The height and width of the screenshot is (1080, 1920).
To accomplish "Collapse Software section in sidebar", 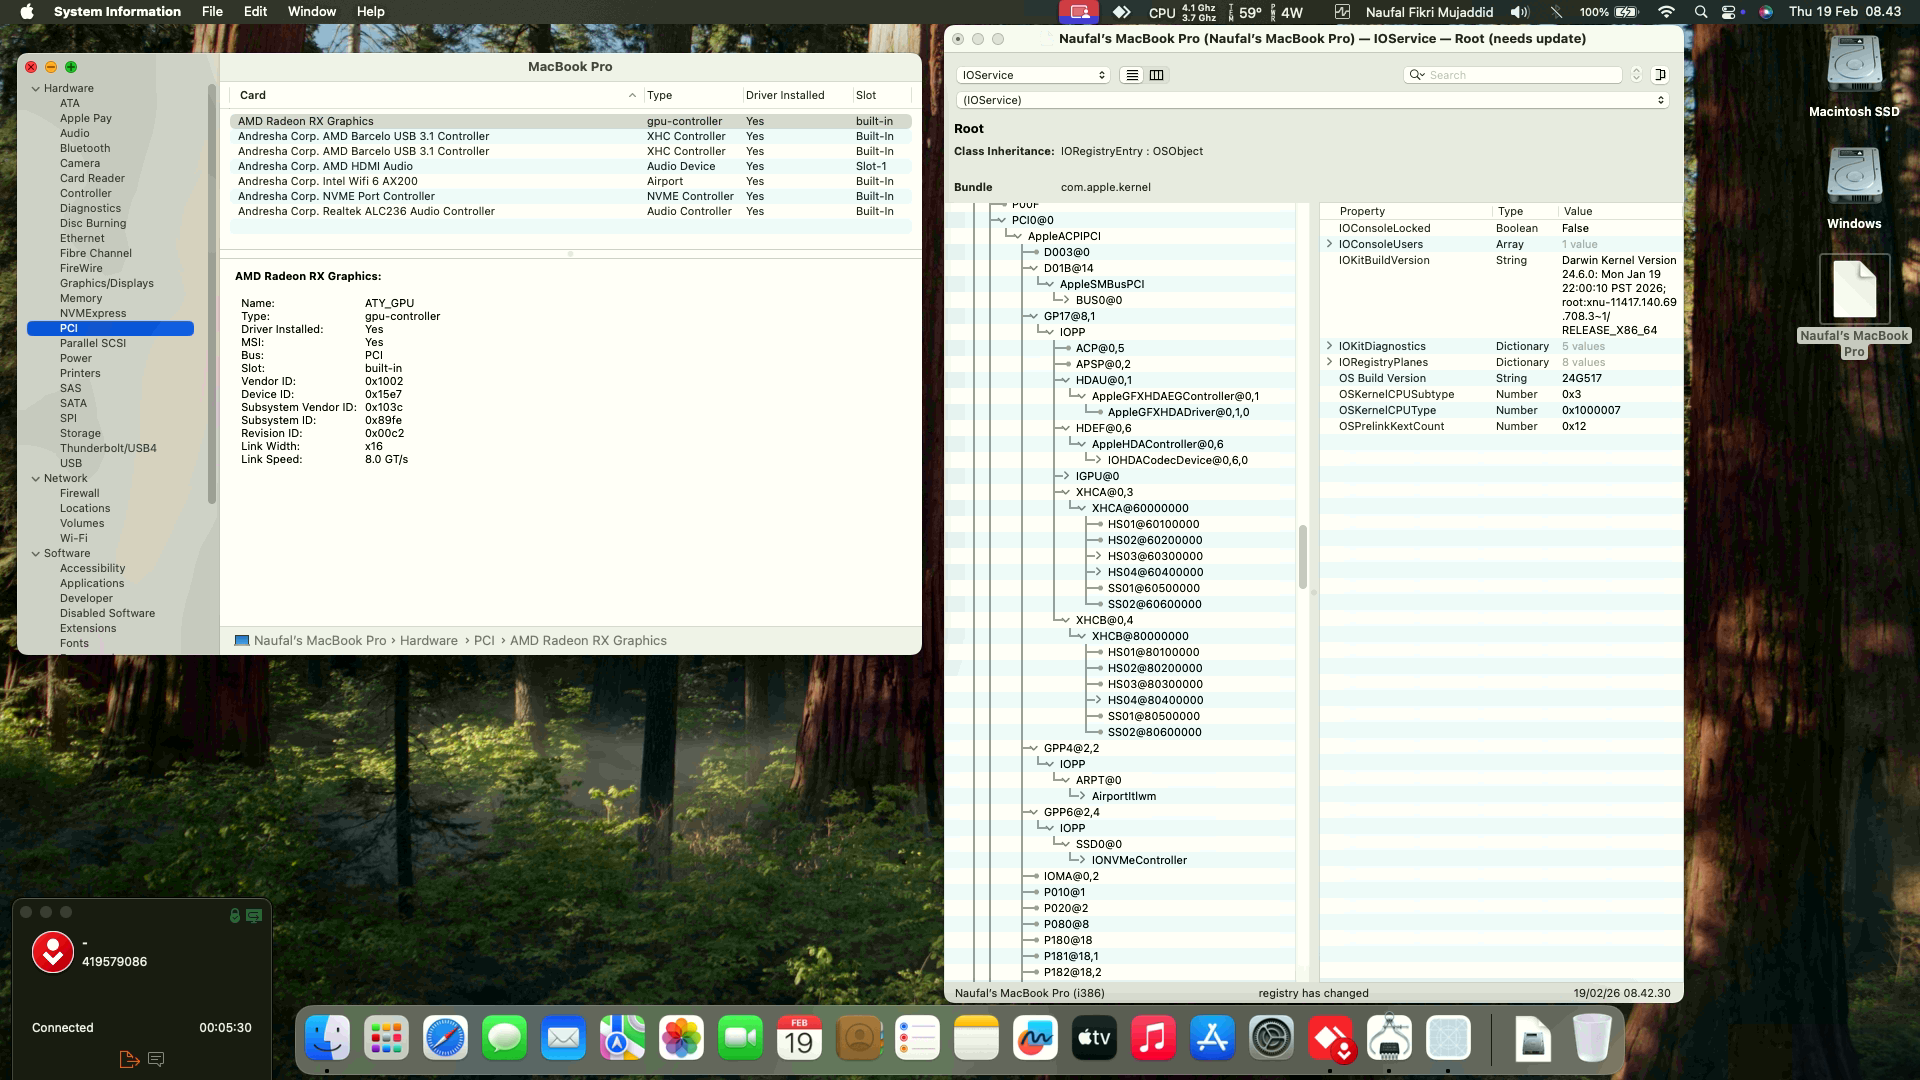I will click(36, 553).
